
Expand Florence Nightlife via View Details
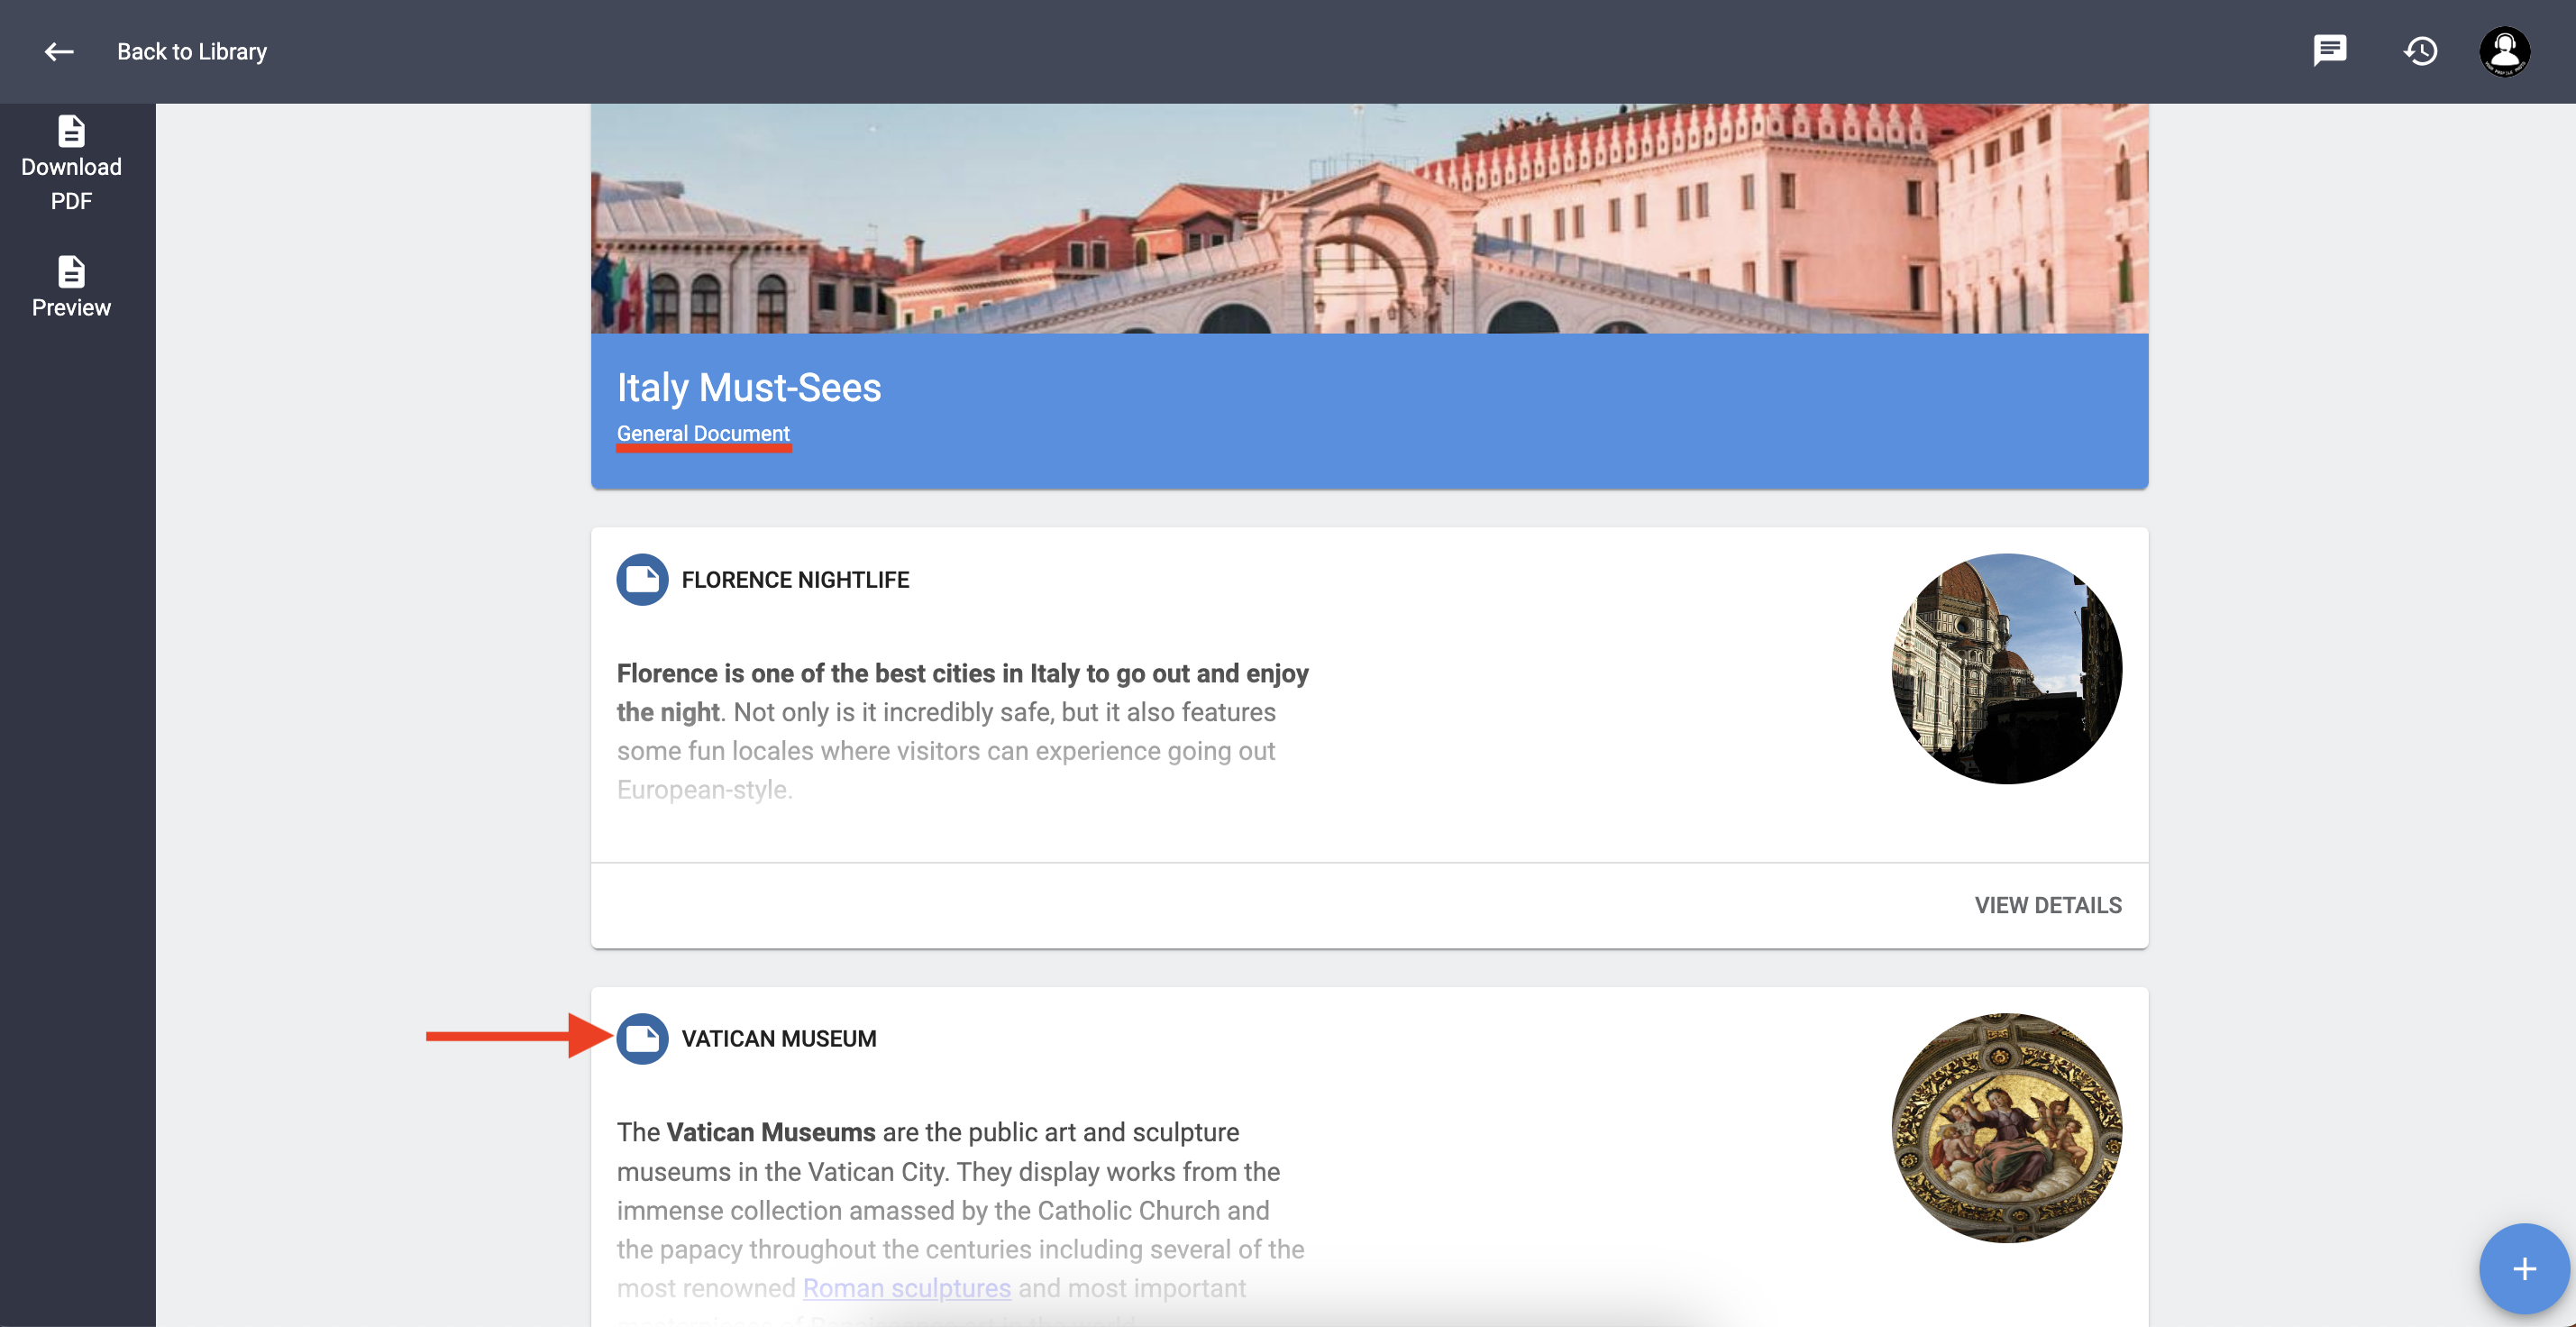coord(2047,905)
